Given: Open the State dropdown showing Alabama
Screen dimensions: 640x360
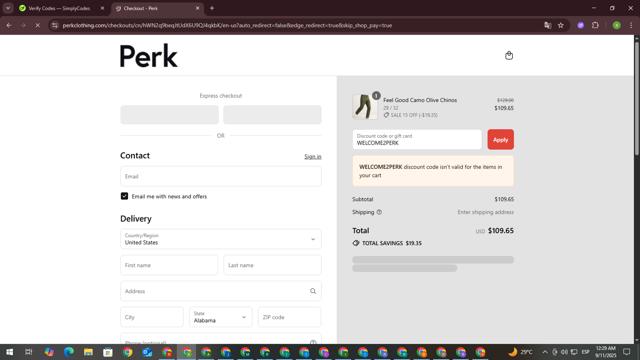Looking at the screenshot, I should pos(221,317).
